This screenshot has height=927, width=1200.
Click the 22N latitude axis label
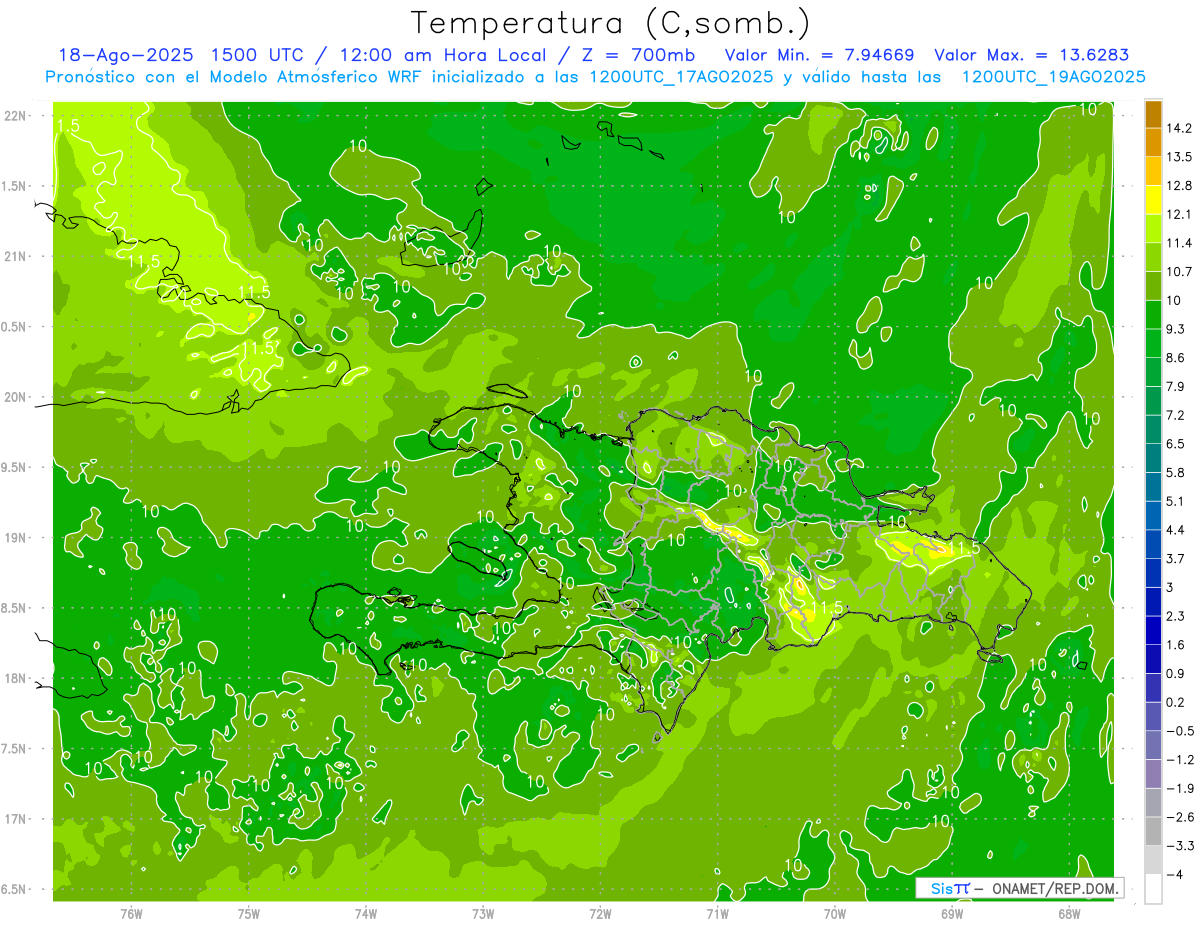[x=15, y=116]
